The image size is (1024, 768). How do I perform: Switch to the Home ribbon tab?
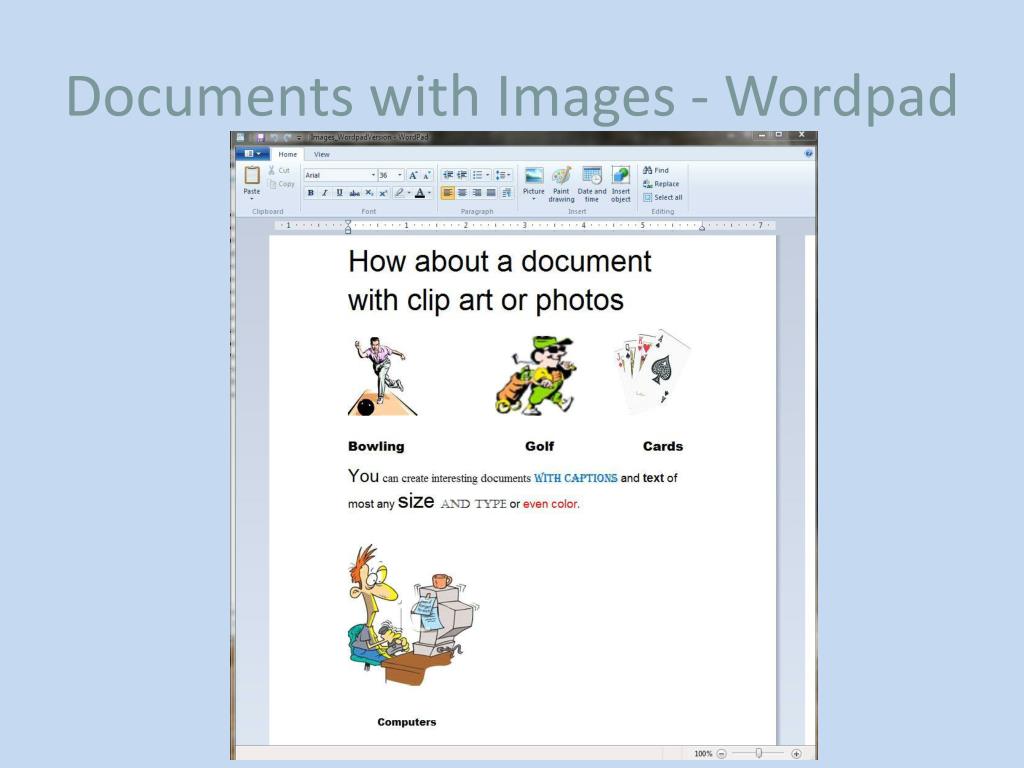pos(287,155)
